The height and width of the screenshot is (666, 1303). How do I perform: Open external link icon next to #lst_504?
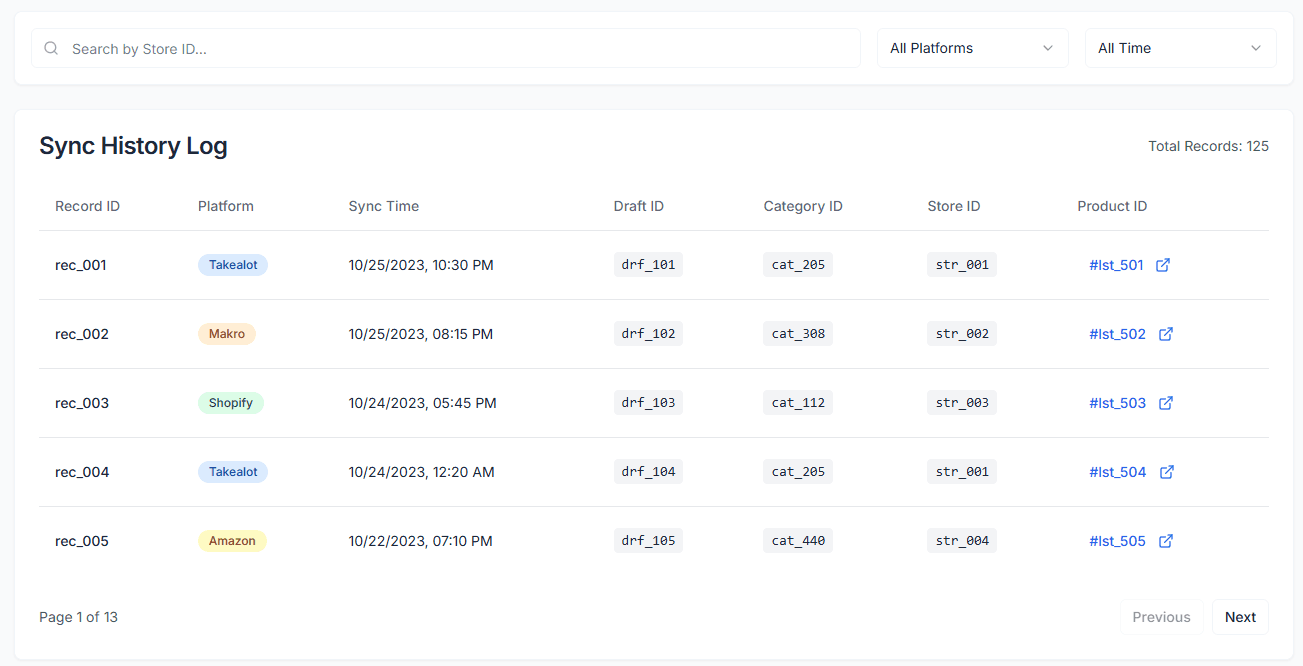click(x=1166, y=471)
